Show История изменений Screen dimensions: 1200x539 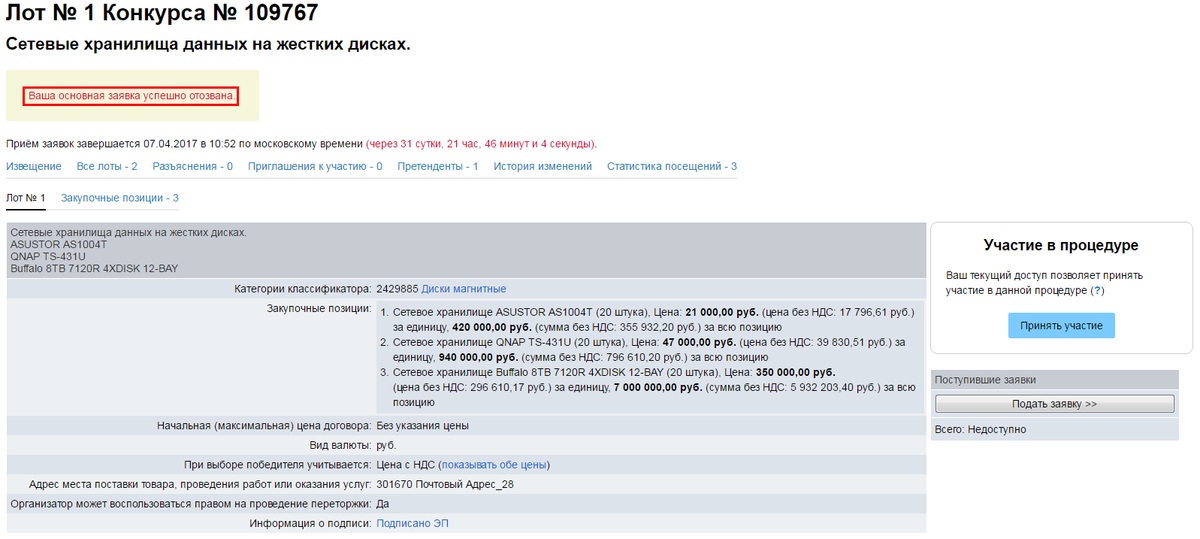pyautogui.click(x=542, y=166)
